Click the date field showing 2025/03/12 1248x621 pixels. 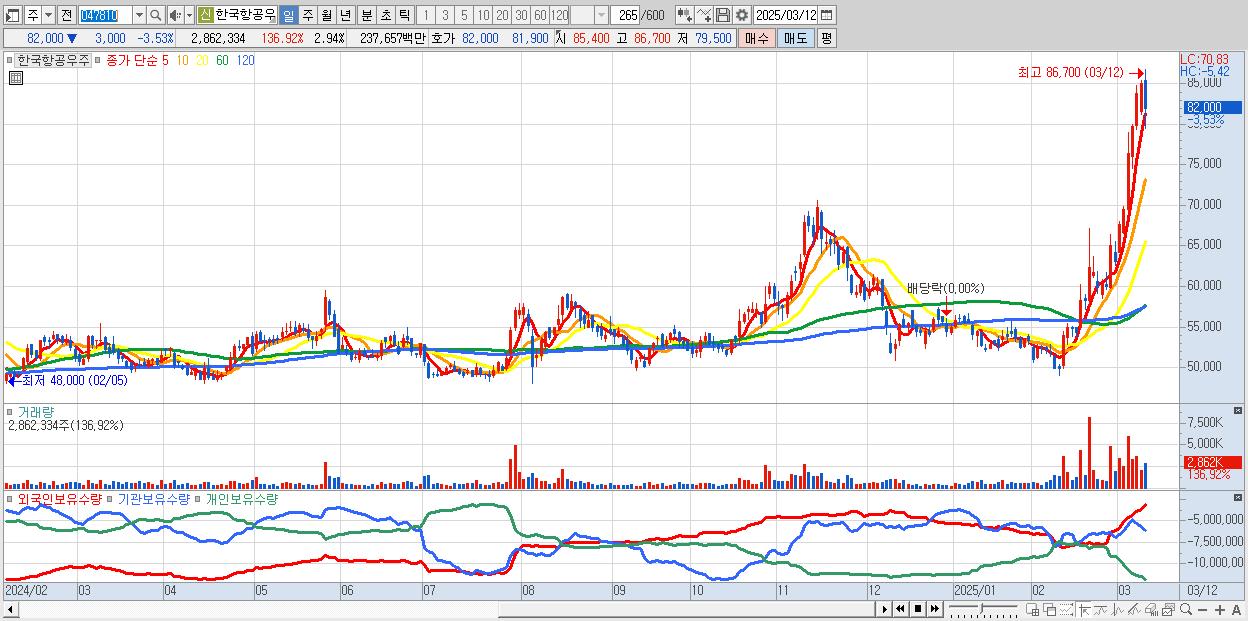(785, 15)
